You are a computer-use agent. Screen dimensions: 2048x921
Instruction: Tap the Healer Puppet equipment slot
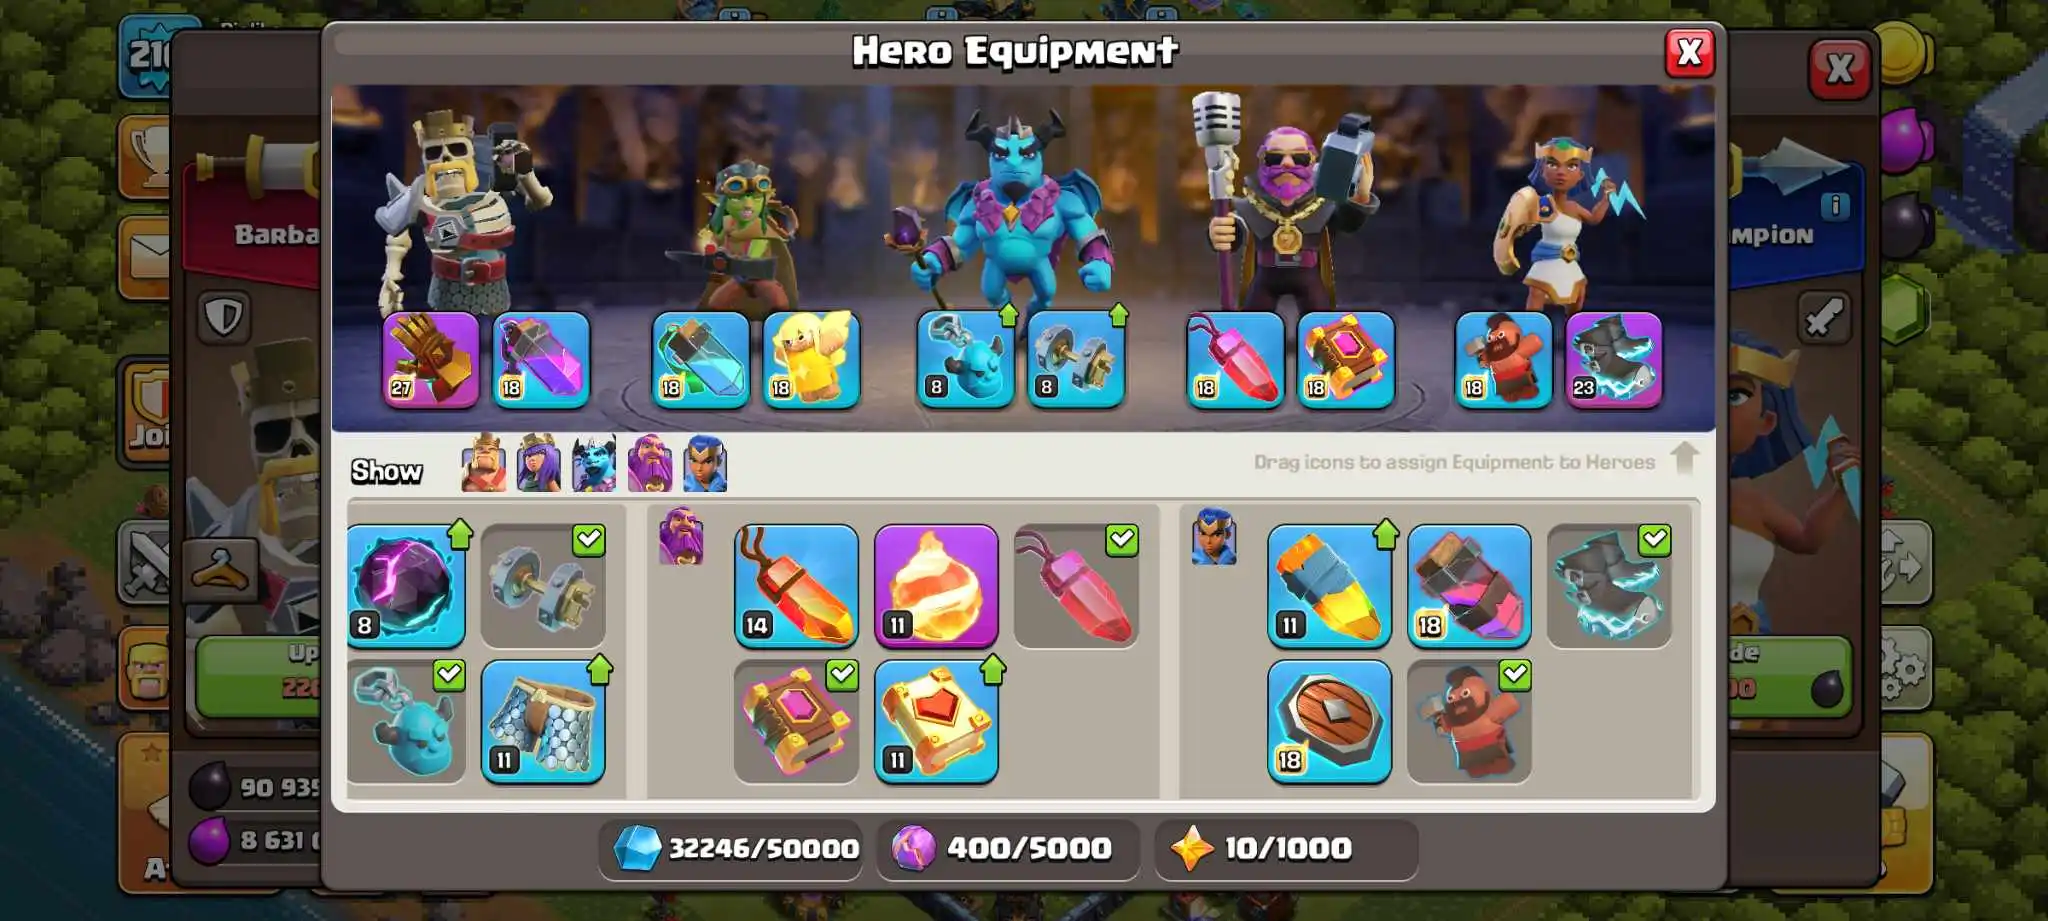pos(811,359)
